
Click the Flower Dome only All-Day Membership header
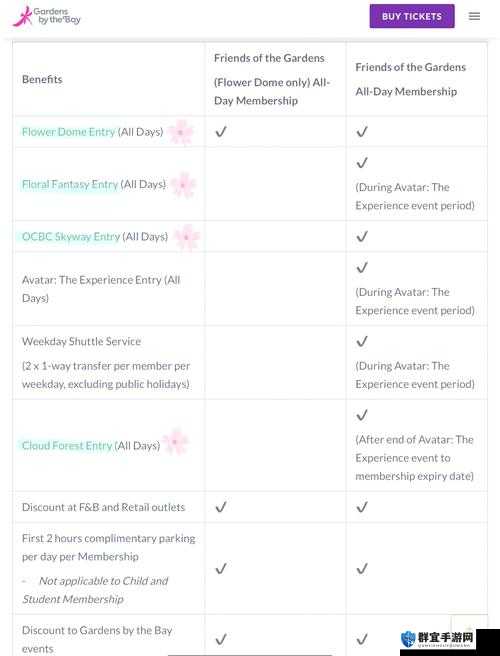272,79
